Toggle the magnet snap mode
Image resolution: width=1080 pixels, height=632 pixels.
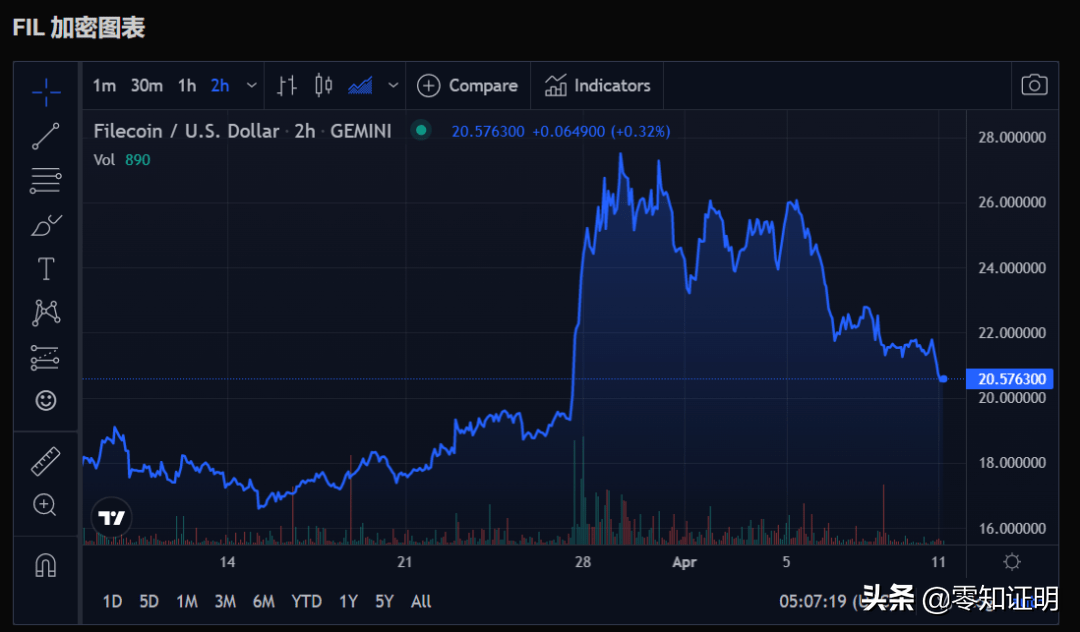[x=45, y=565]
